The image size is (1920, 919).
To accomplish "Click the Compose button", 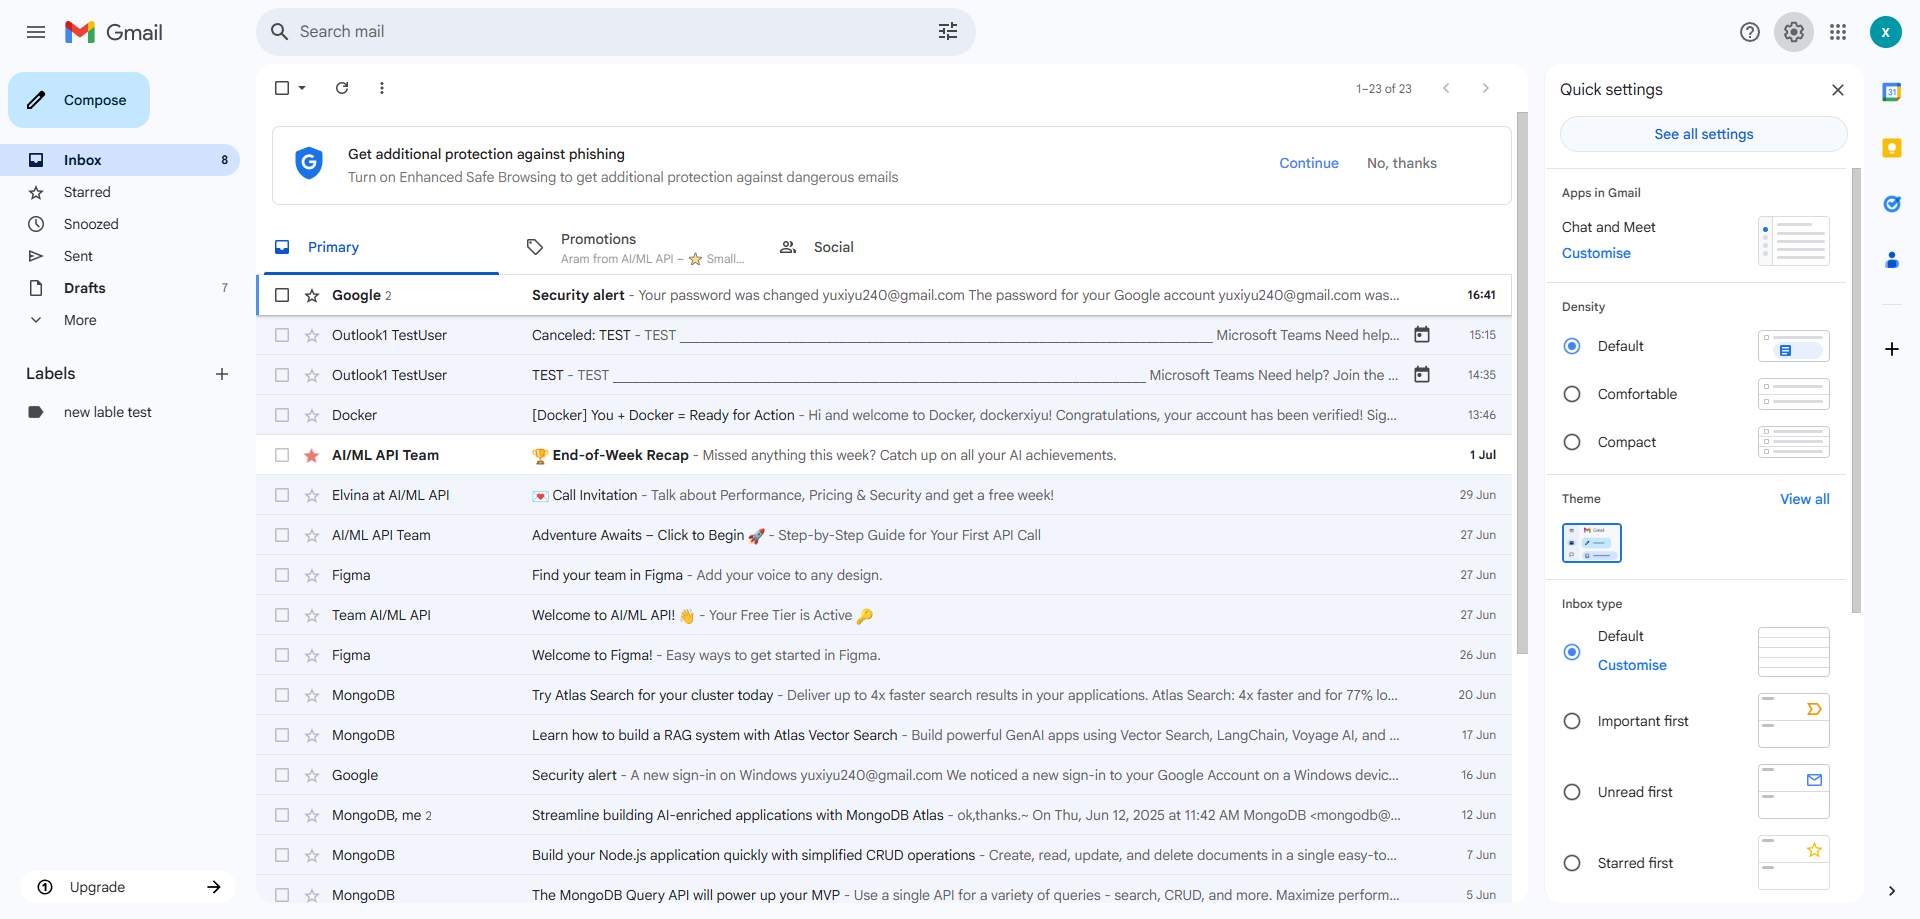I will [79, 100].
